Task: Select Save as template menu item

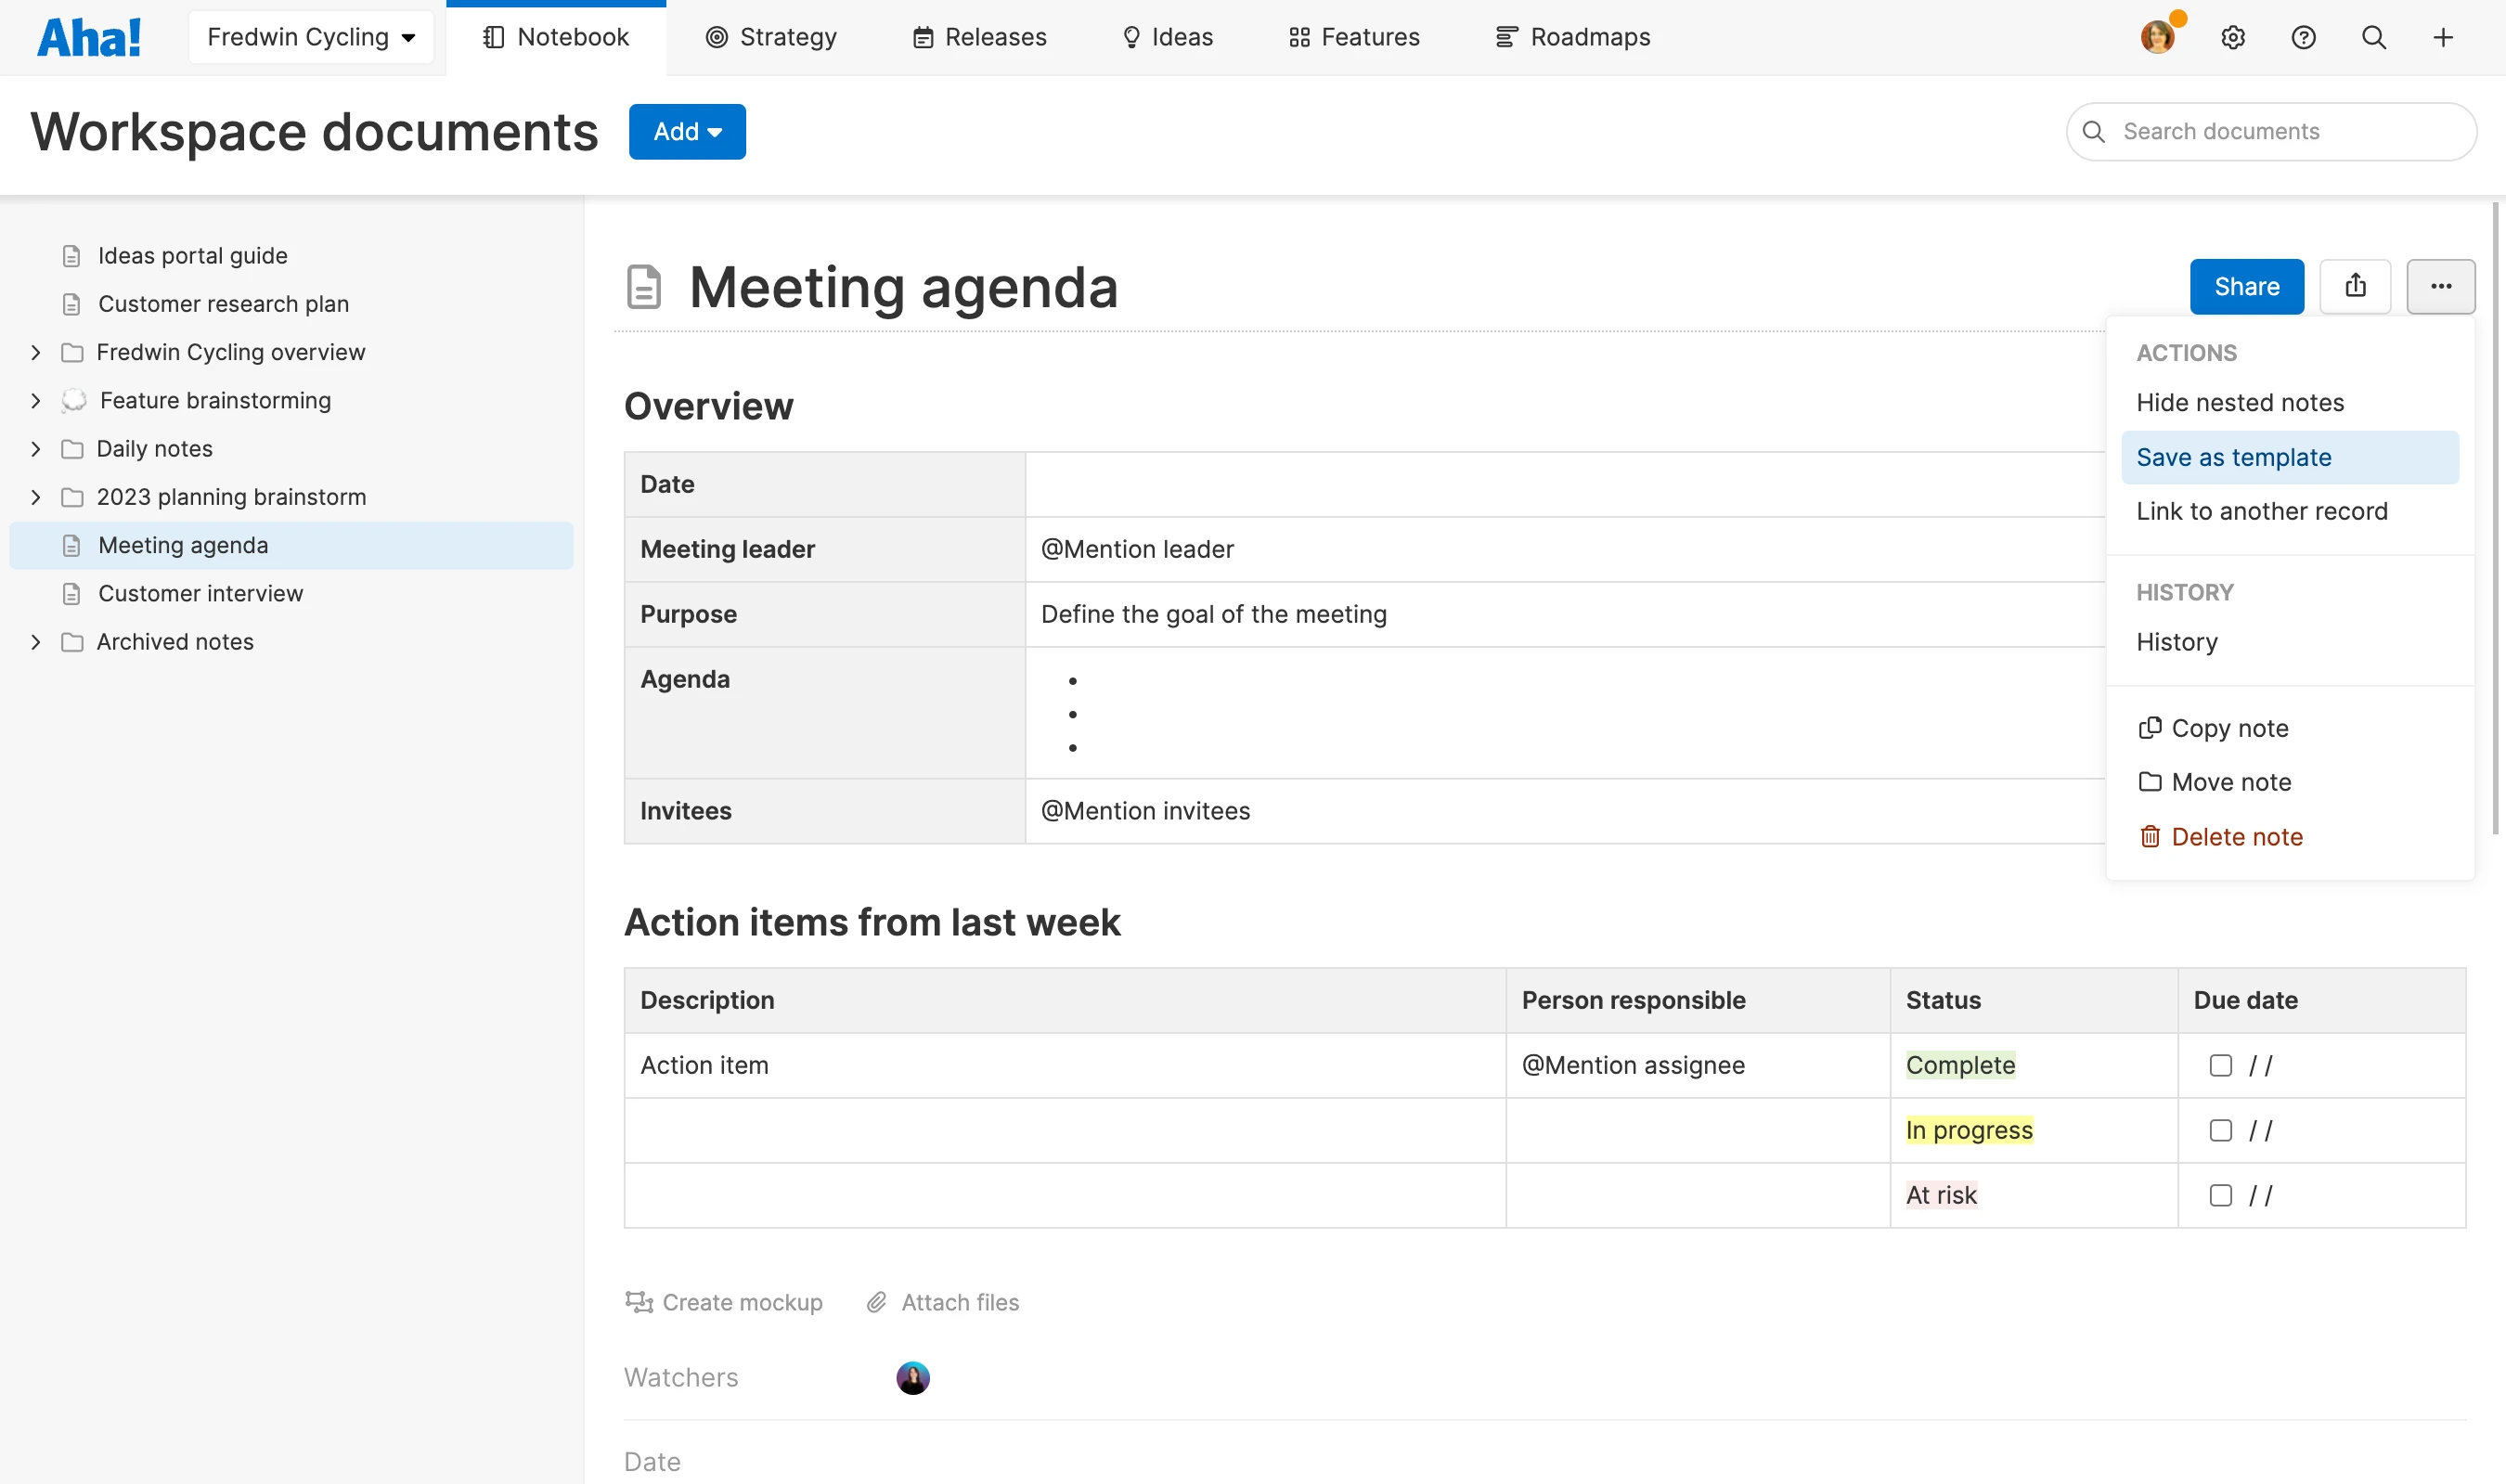Action: 2233,457
